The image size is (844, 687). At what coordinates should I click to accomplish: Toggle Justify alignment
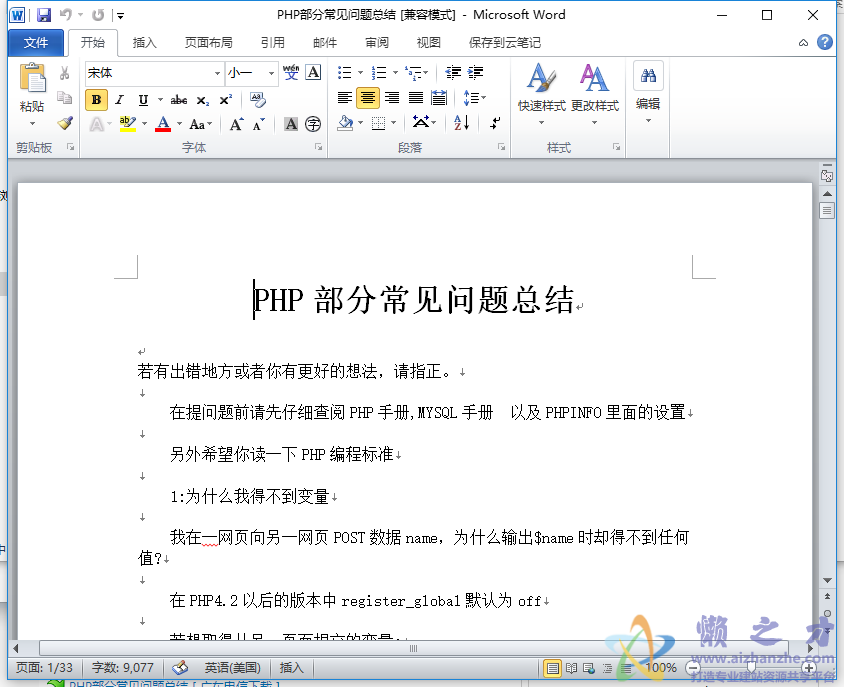[416, 98]
